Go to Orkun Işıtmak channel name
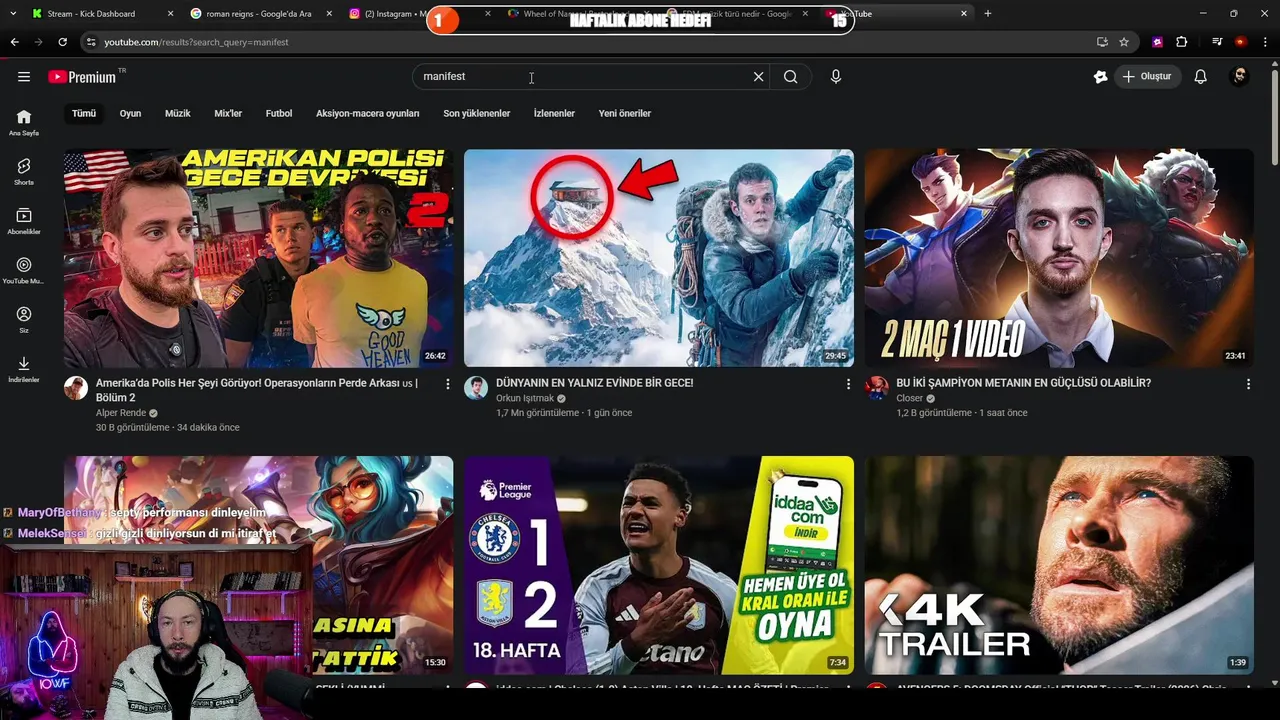Image resolution: width=1280 pixels, height=720 pixels. tap(525, 398)
